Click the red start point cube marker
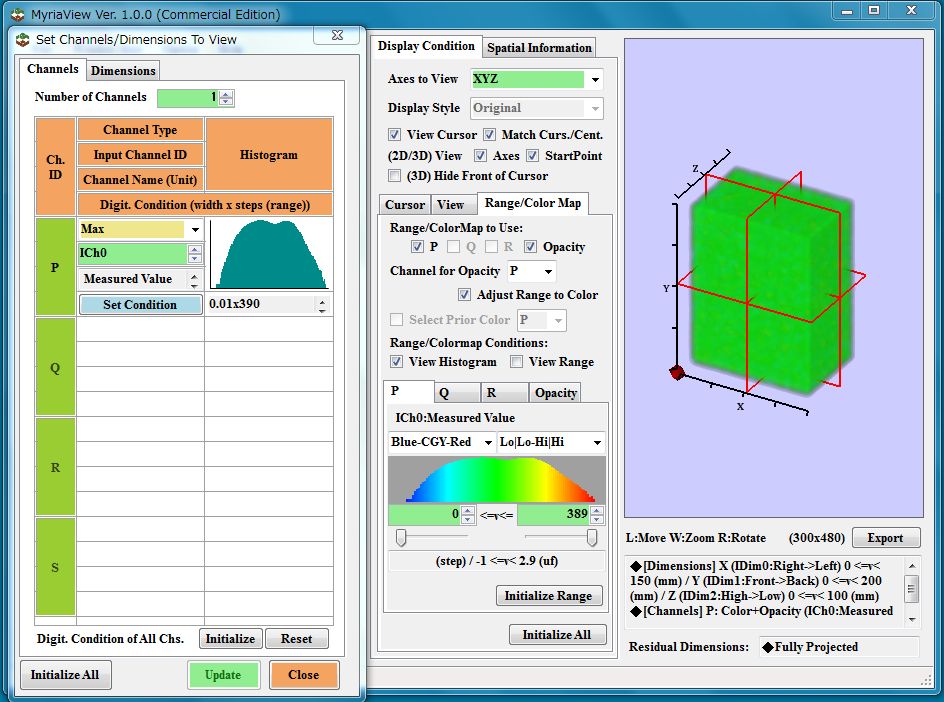The height and width of the screenshot is (702, 944). point(677,373)
